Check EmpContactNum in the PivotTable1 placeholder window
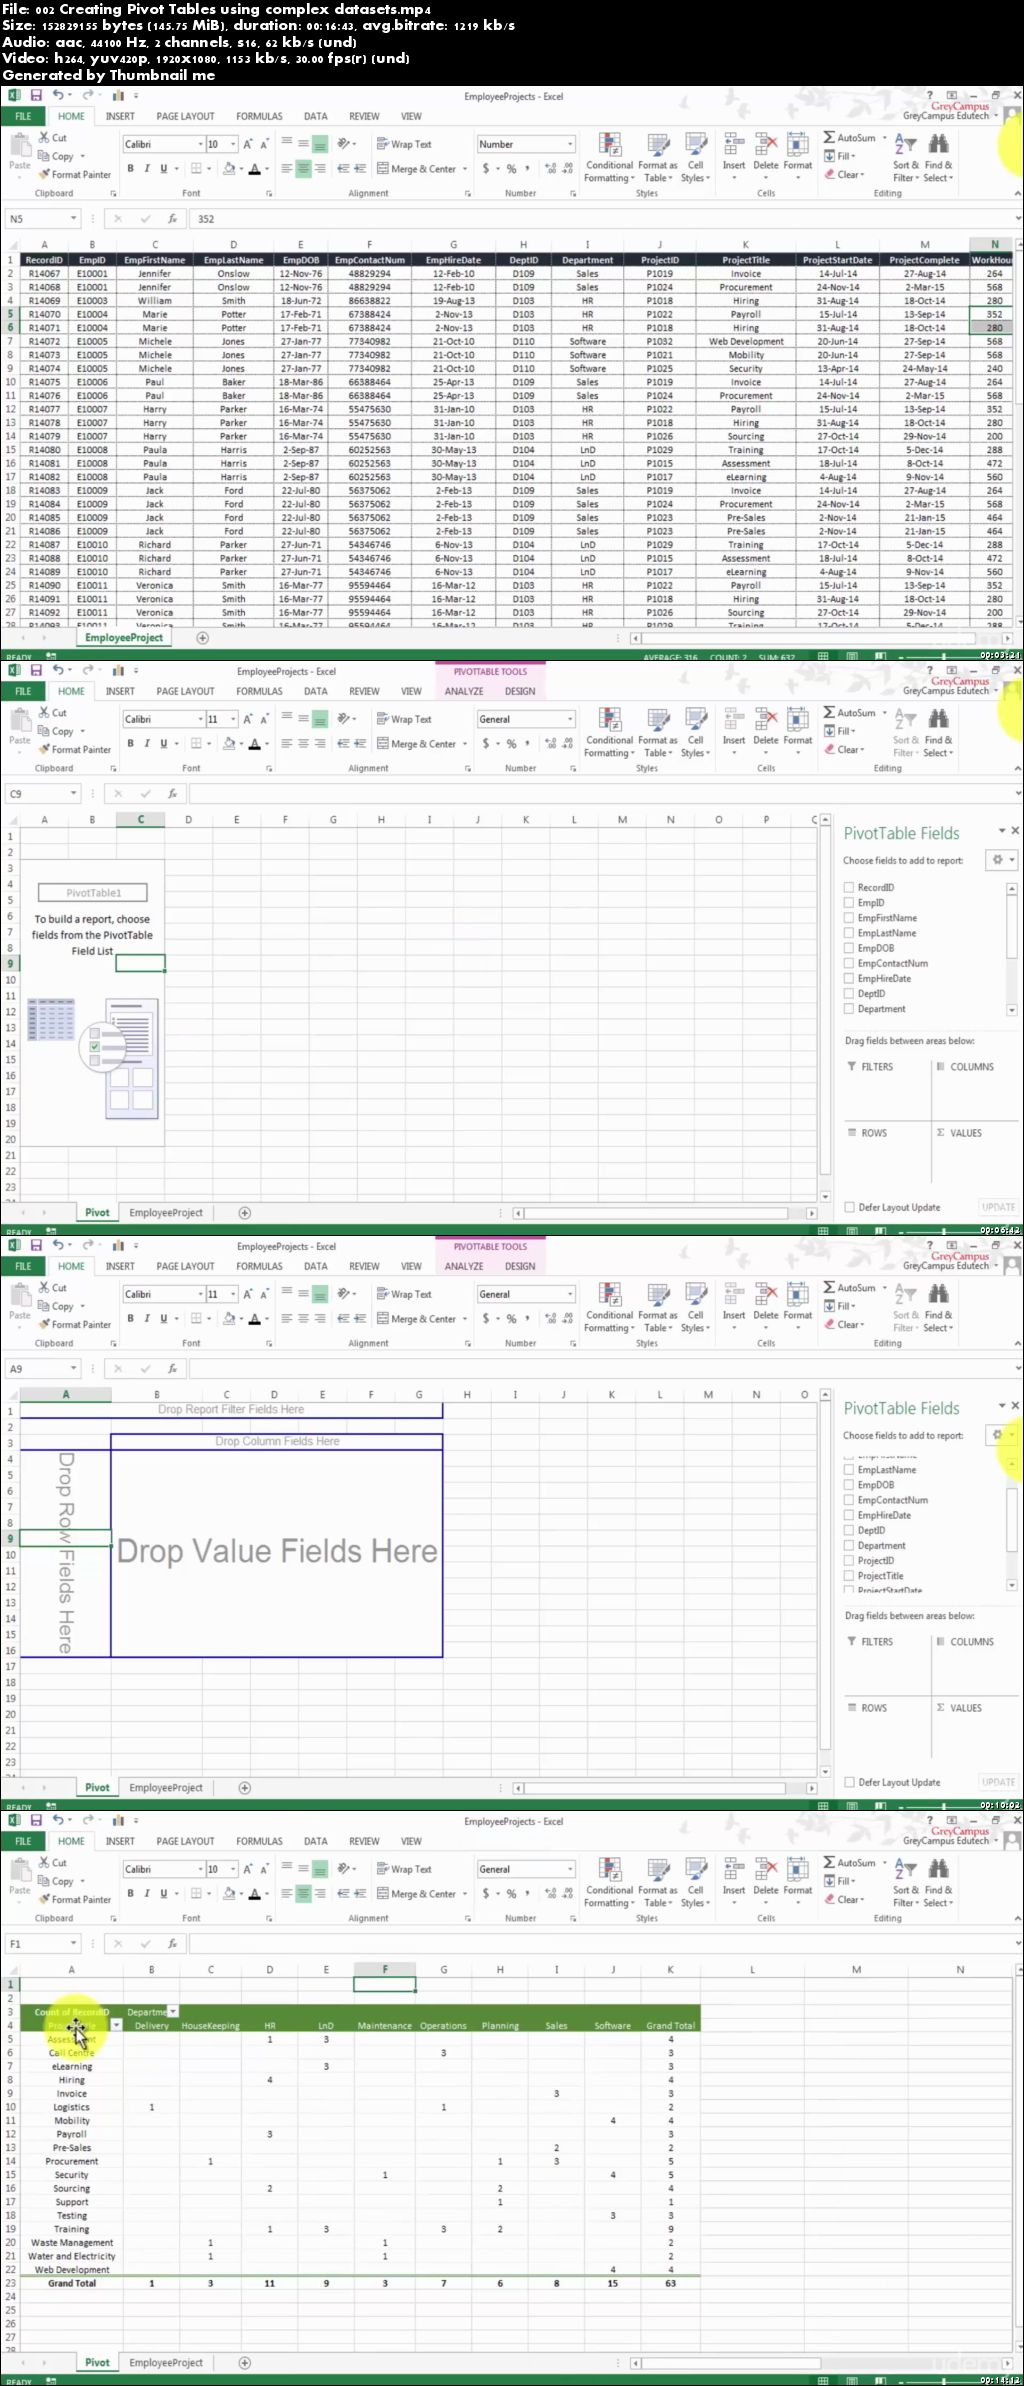Image resolution: width=1024 pixels, height=2386 pixels. tap(849, 964)
